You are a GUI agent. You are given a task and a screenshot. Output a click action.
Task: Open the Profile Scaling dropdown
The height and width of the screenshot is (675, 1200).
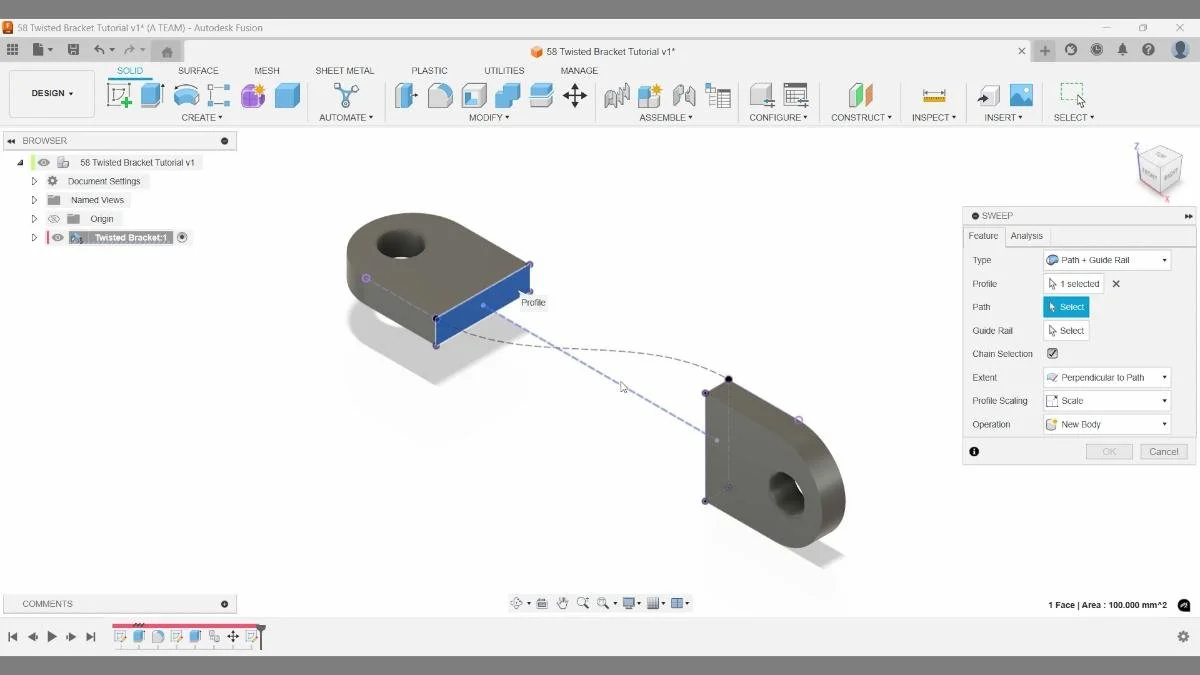click(1106, 401)
